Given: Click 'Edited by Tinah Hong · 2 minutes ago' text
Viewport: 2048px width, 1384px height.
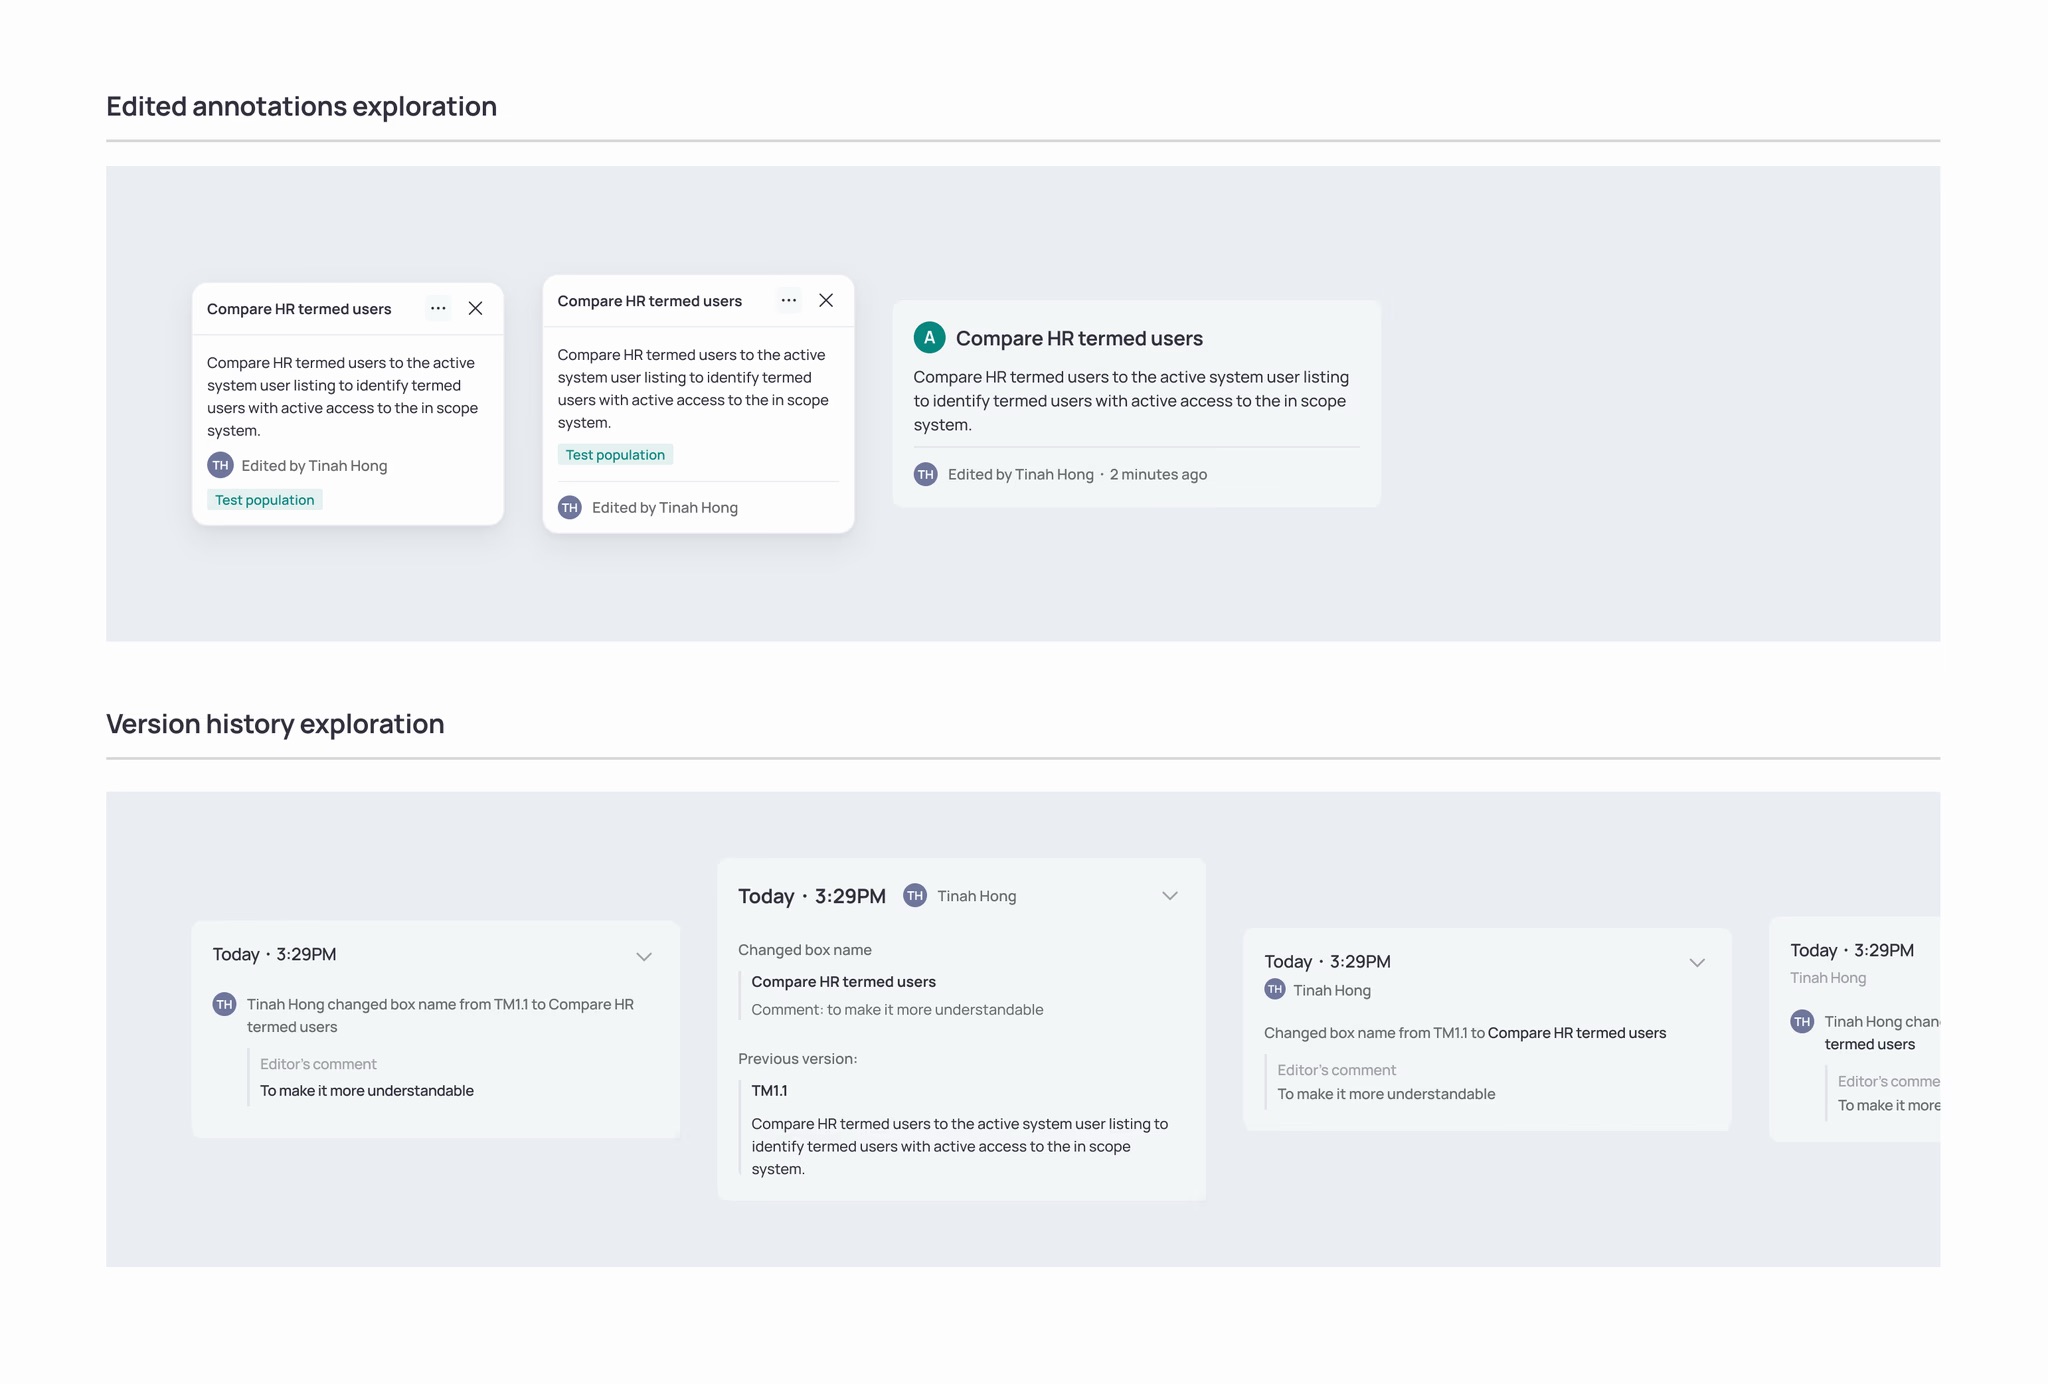Looking at the screenshot, I should 1076,474.
